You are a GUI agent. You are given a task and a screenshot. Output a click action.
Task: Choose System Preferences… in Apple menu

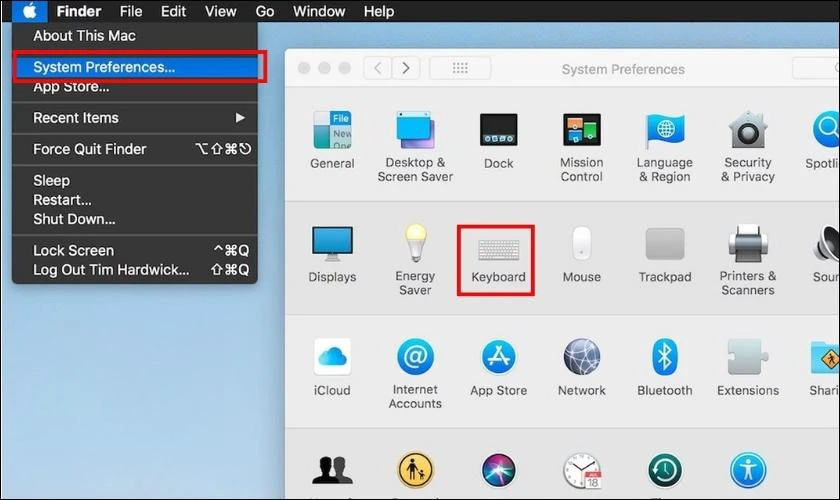135,67
